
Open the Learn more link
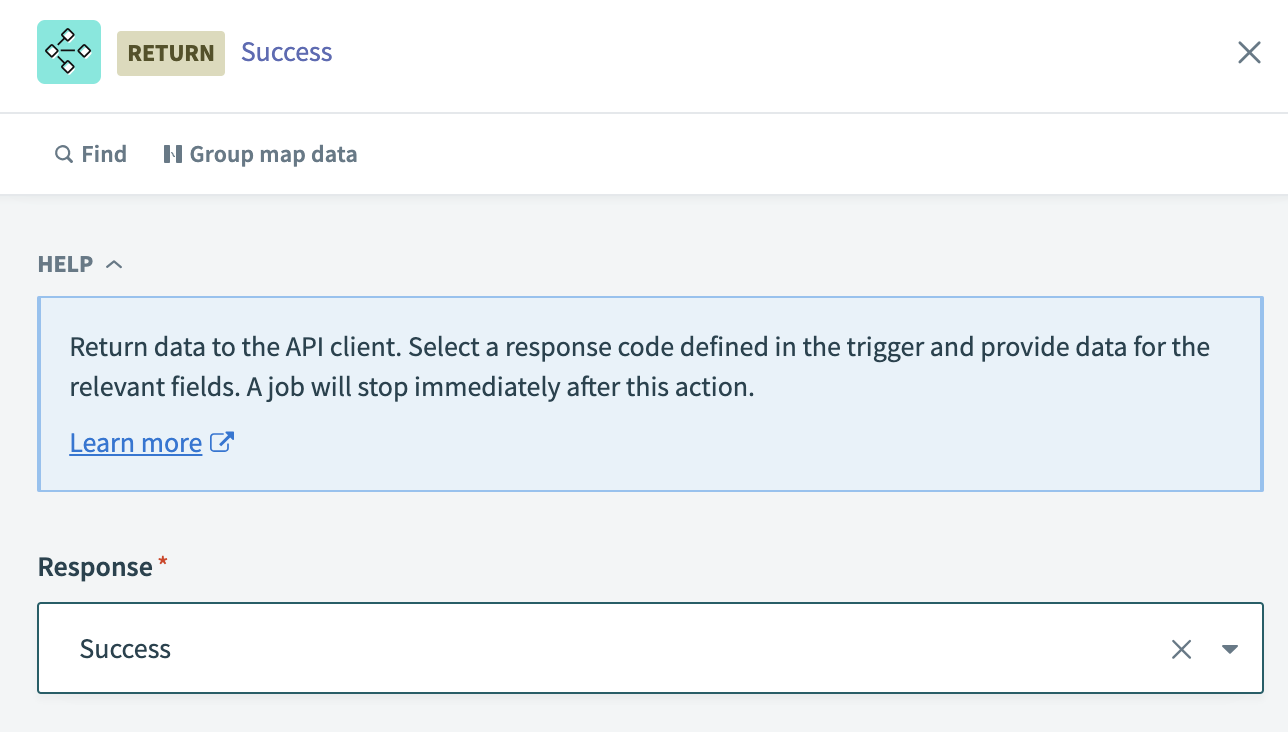(136, 442)
